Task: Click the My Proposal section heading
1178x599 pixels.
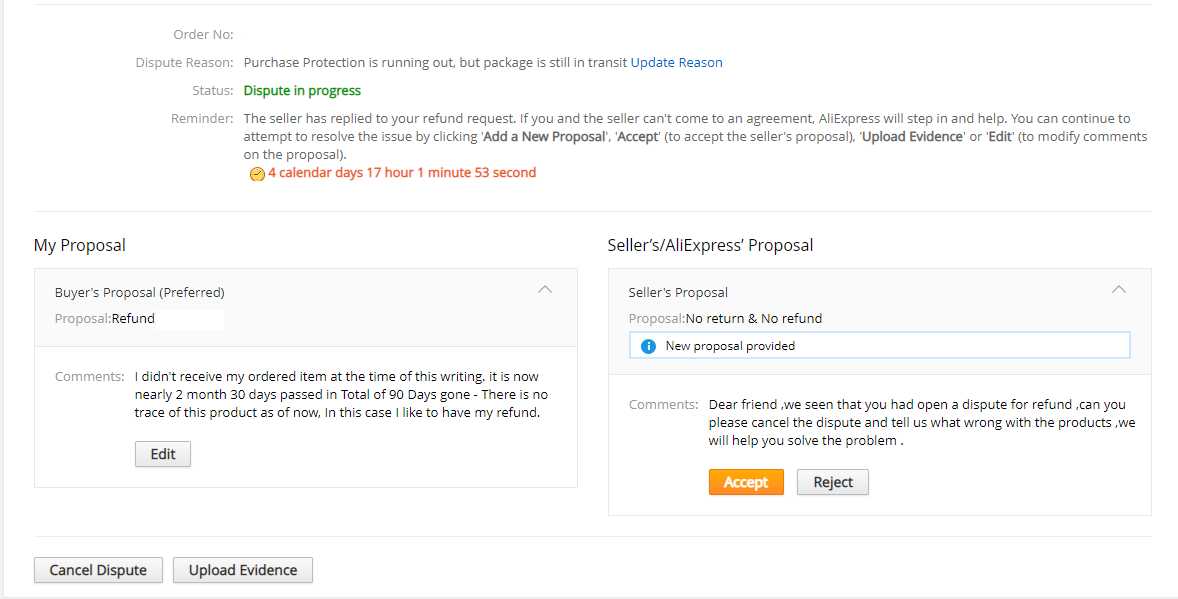Action: (x=80, y=246)
